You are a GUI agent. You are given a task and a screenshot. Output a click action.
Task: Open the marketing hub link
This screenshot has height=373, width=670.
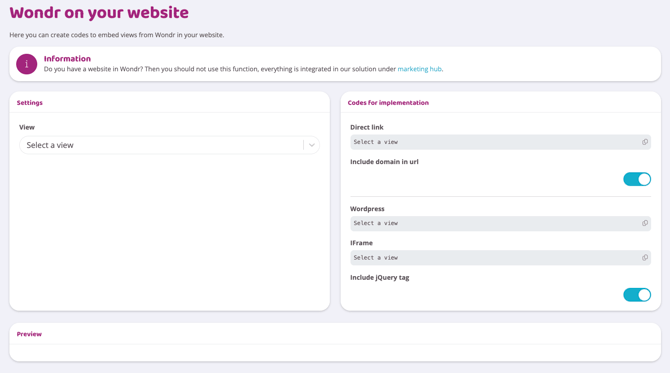tap(420, 69)
